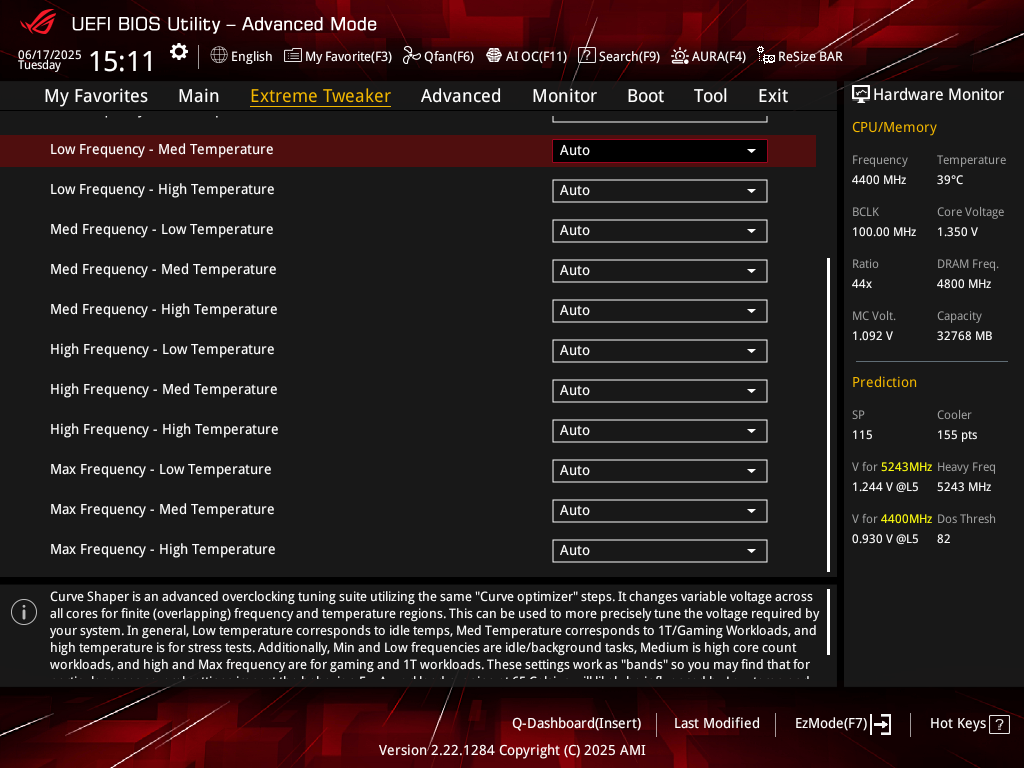Select the Extreme Tweaker tab
The height and width of the screenshot is (768, 1024).
[x=321, y=96]
